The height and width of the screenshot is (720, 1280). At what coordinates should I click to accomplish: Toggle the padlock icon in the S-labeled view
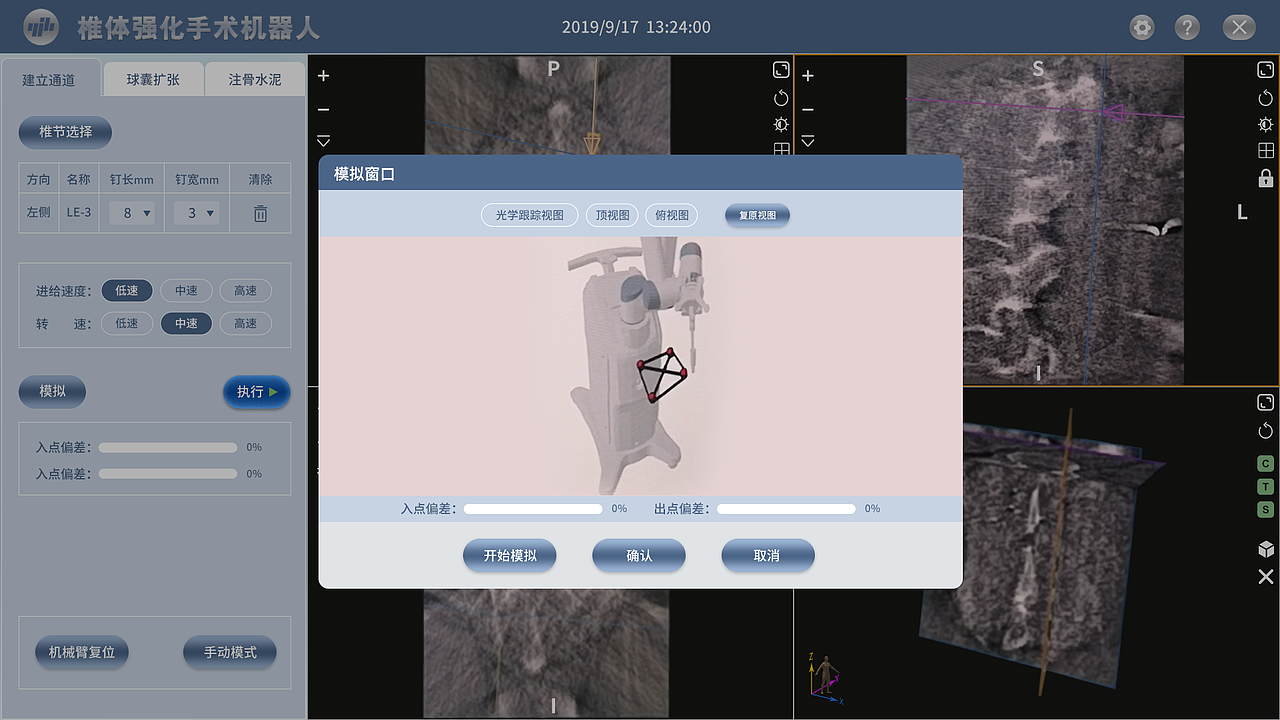[1265, 178]
